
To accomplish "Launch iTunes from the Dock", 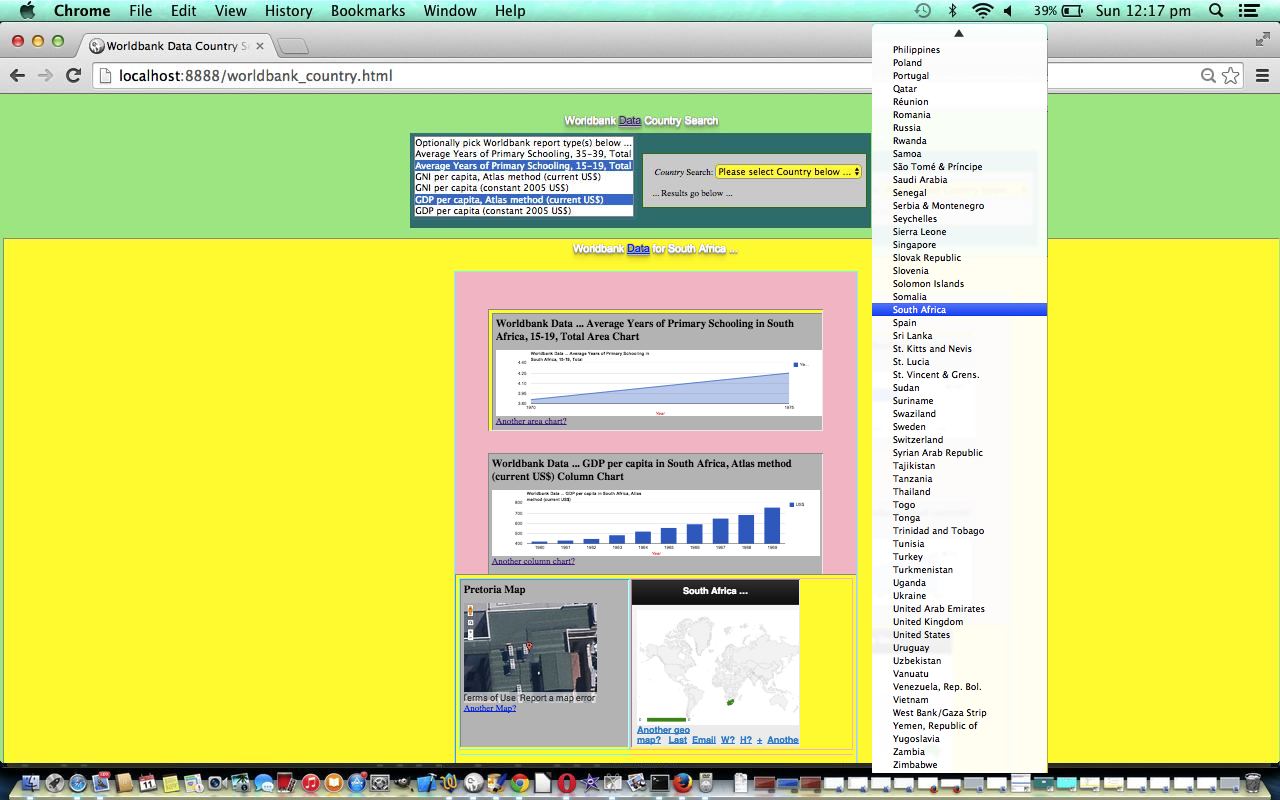I will point(310,784).
